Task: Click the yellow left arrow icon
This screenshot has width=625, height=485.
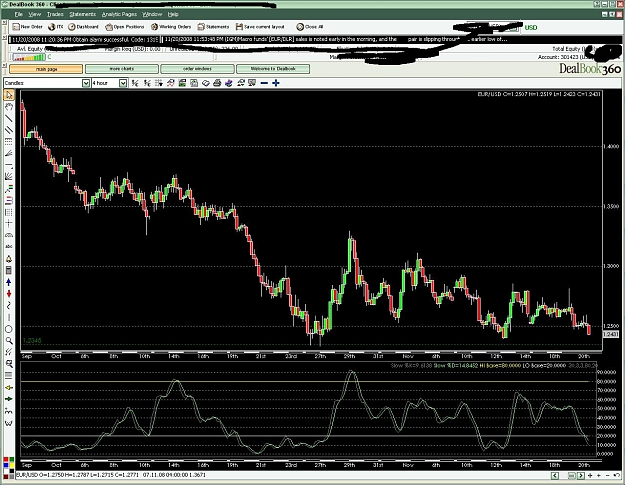Action: pyautogui.click(x=9, y=387)
